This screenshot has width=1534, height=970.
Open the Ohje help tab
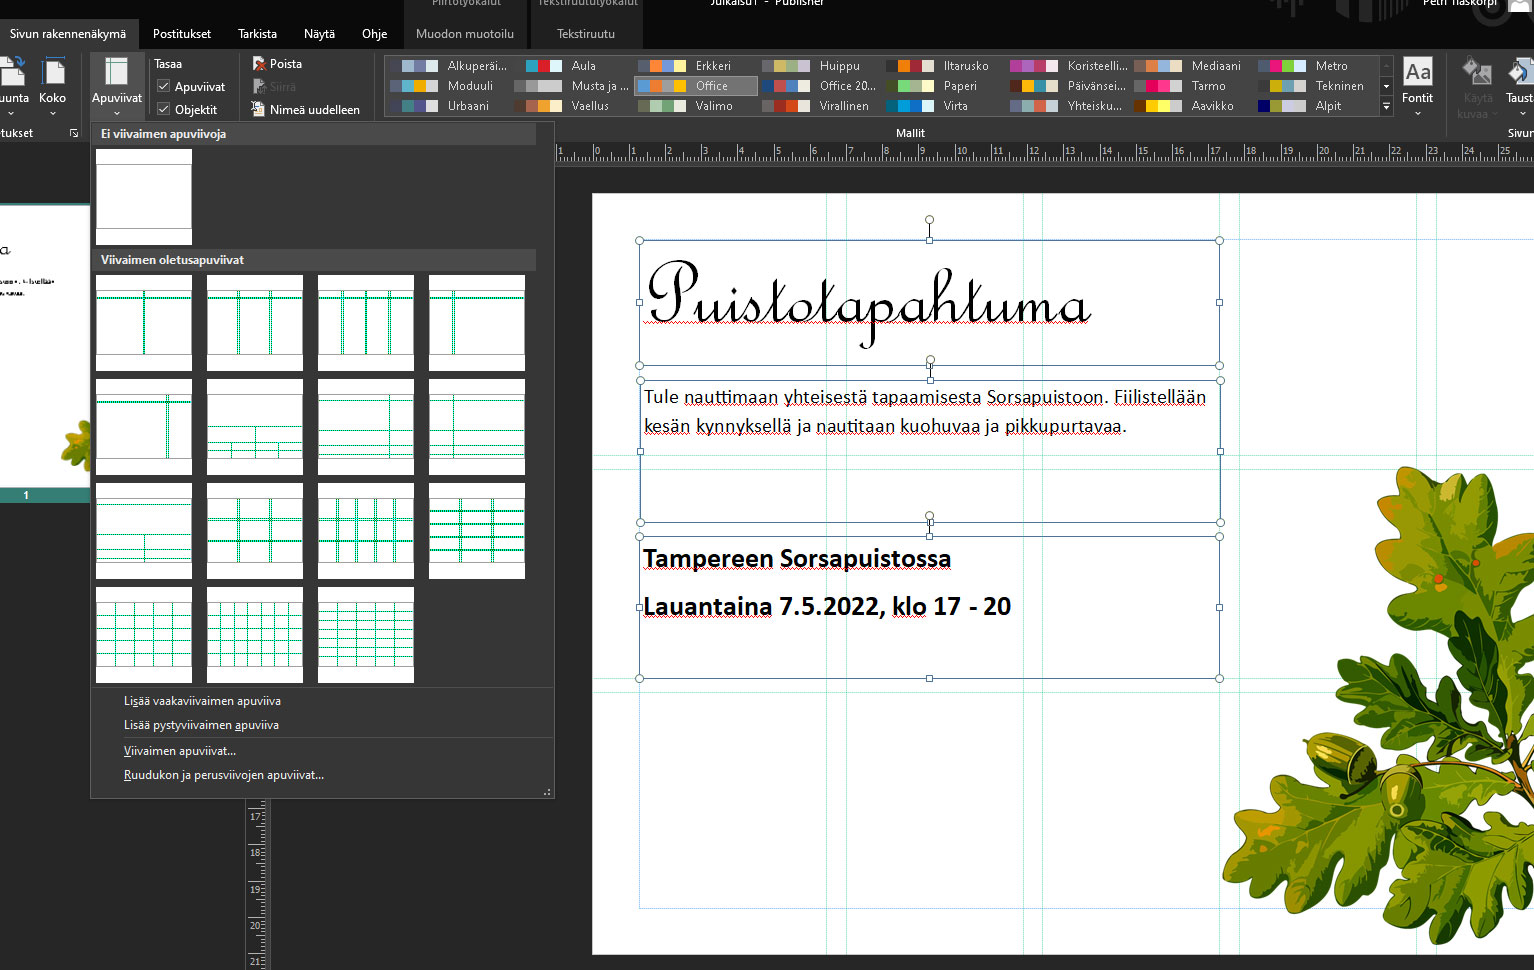pos(375,33)
